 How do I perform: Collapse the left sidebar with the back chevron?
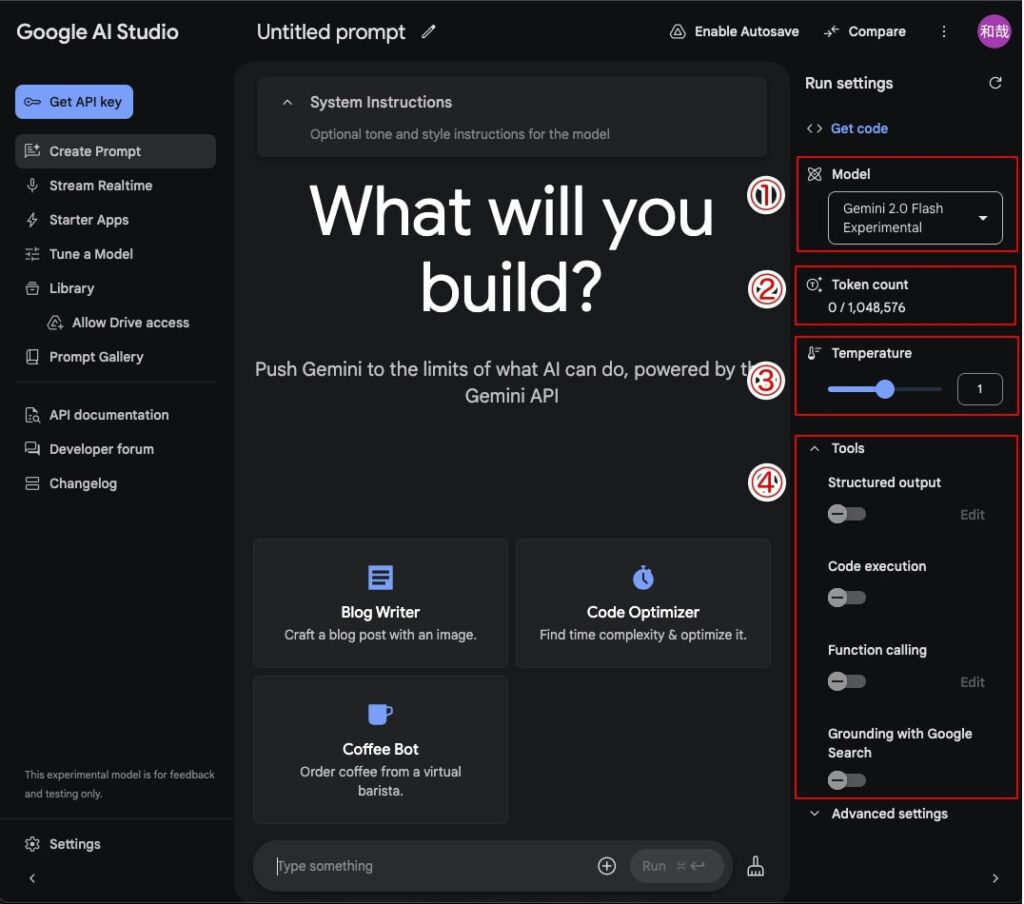point(32,879)
